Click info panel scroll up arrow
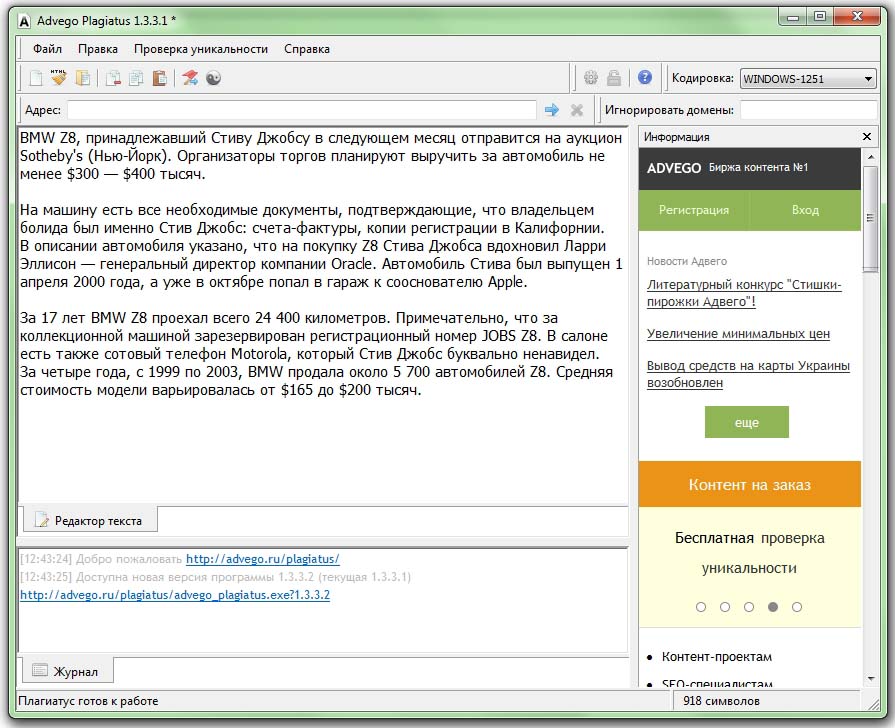Viewport: 895px width, 728px height. click(870, 156)
